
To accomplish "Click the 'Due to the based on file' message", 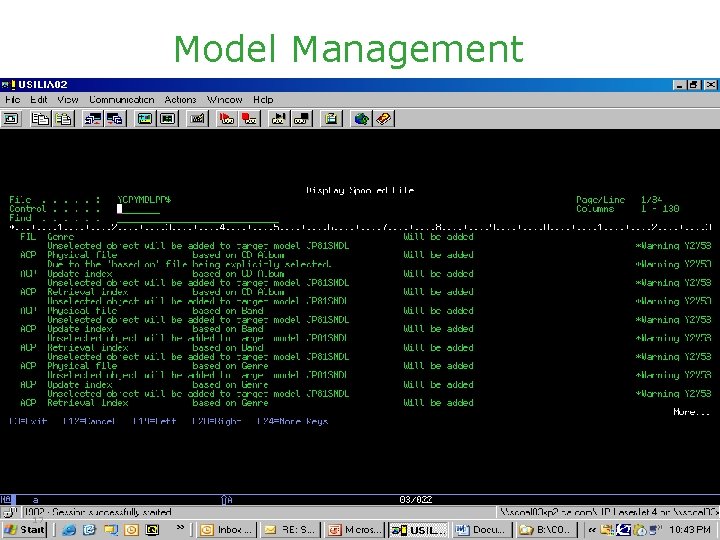I will click(189, 264).
